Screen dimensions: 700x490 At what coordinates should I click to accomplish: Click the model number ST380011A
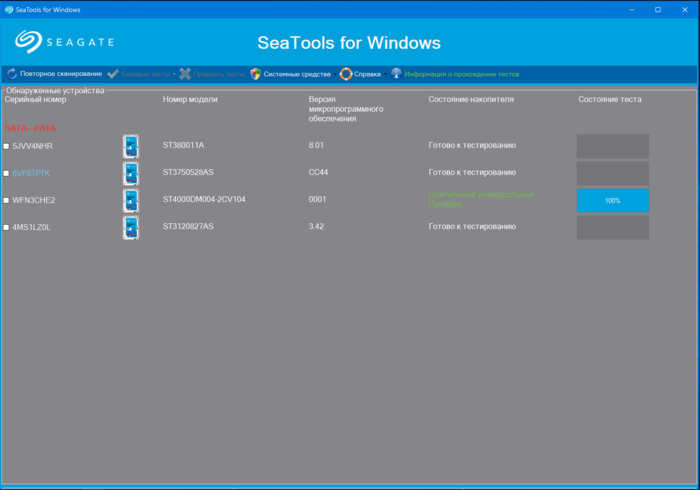(x=183, y=145)
